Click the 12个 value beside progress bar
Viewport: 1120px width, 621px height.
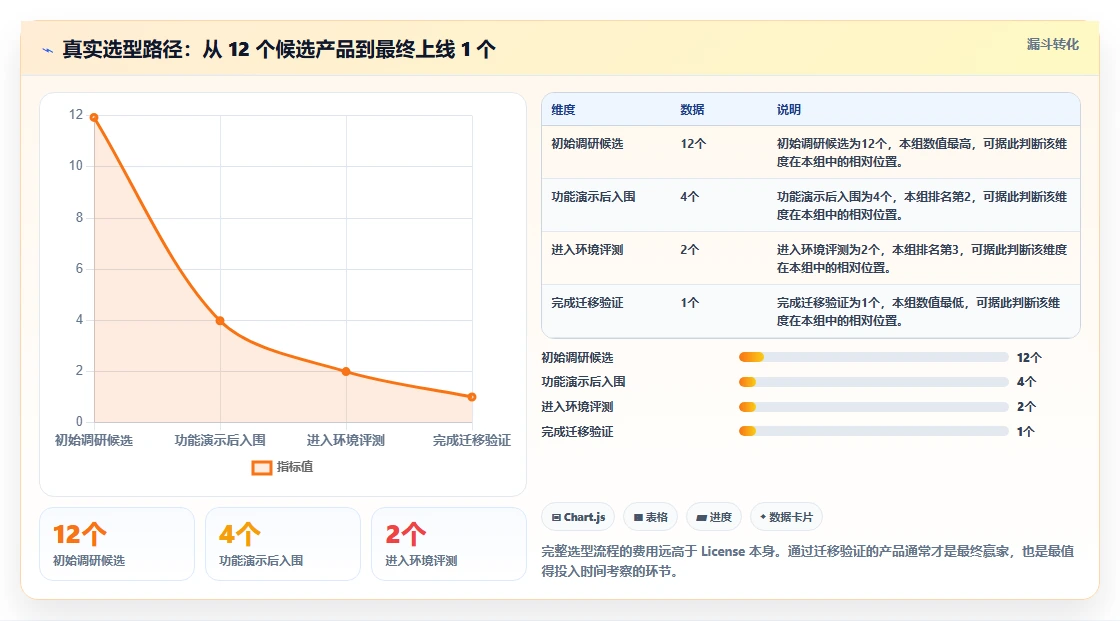tap(1029, 357)
